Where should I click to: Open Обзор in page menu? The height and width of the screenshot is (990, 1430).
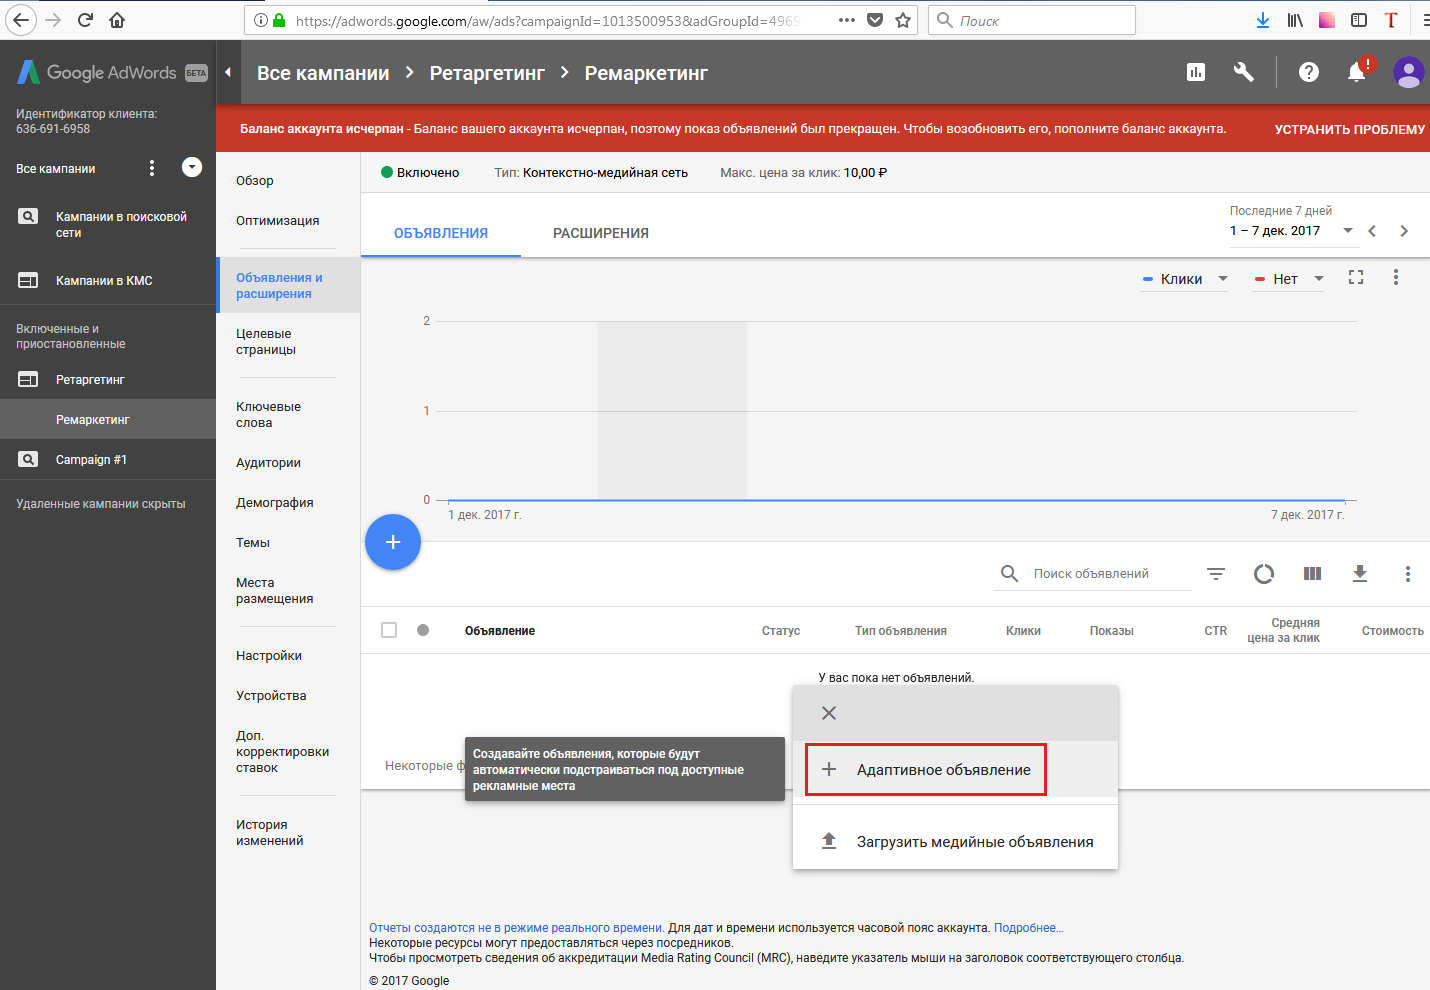tap(255, 181)
